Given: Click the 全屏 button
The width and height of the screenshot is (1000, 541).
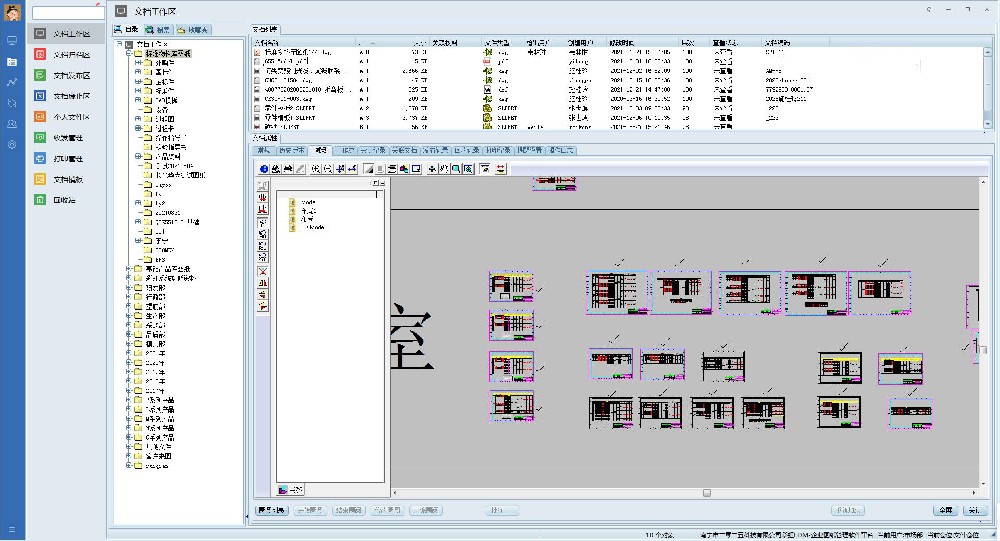Looking at the screenshot, I should [945, 510].
